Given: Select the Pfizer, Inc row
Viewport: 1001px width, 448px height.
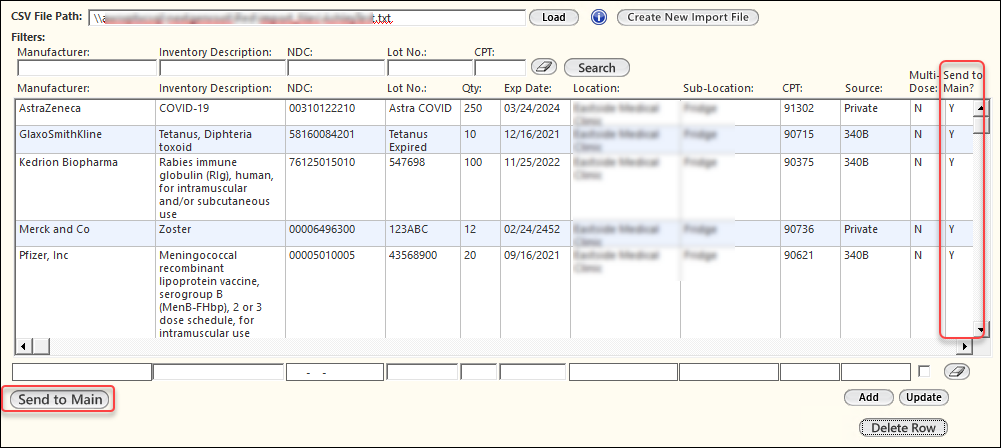Looking at the screenshot, I should pyautogui.click(x=493, y=292).
